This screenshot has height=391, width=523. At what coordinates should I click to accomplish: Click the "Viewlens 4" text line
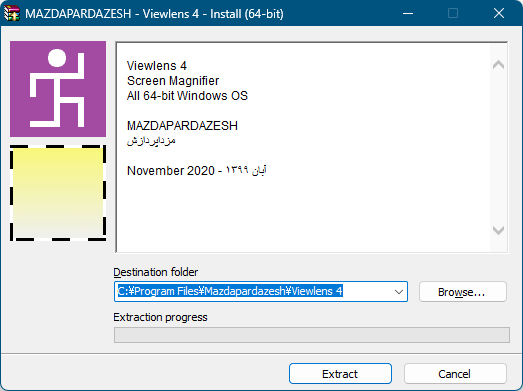click(157, 66)
